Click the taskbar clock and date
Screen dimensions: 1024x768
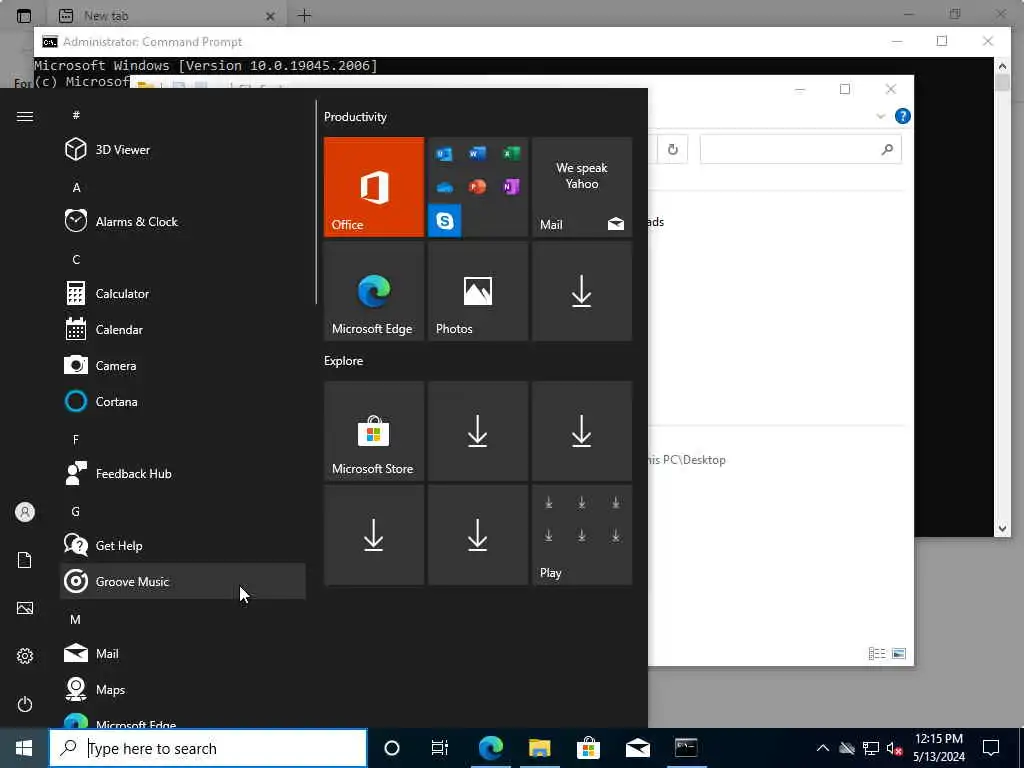coord(939,748)
